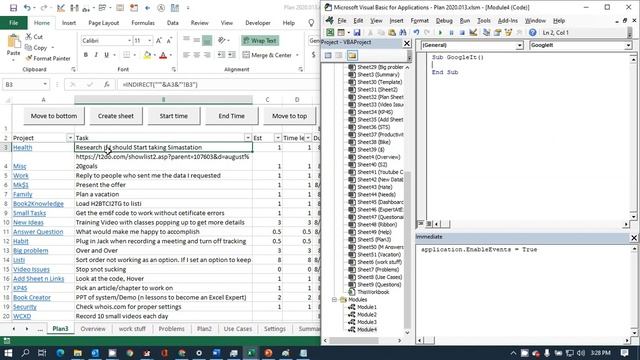Image resolution: width=640 pixels, height=360 pixels.
Task: Switch to the Overview sheet tab
Action: tap(93, 329)
